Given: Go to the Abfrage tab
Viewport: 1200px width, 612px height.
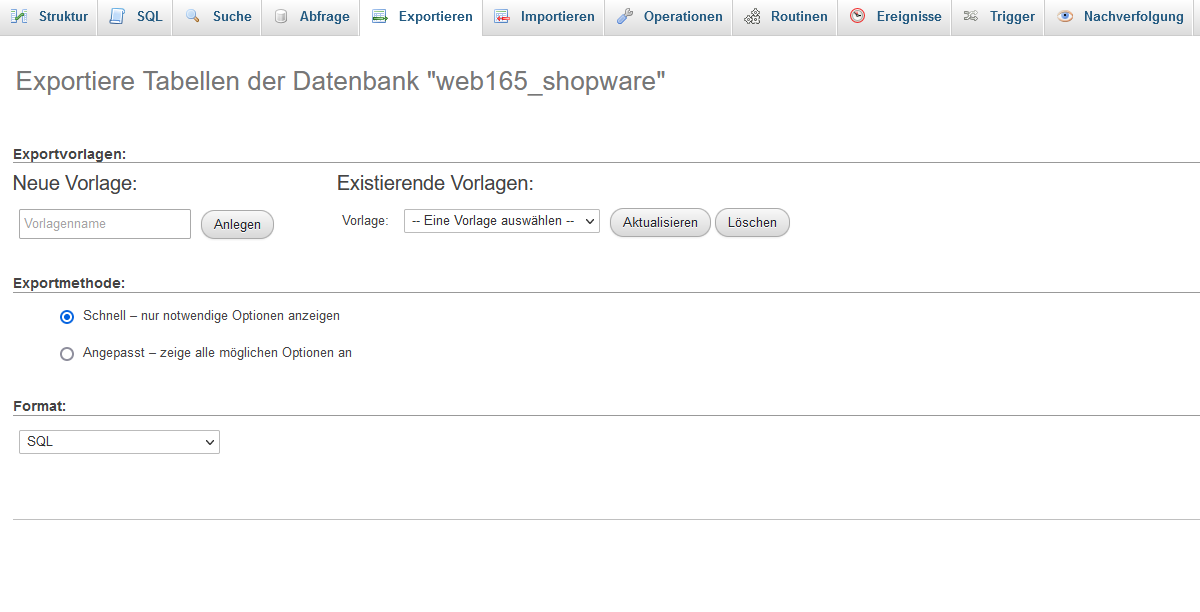Looking at the screenshot, I should 310,17.
